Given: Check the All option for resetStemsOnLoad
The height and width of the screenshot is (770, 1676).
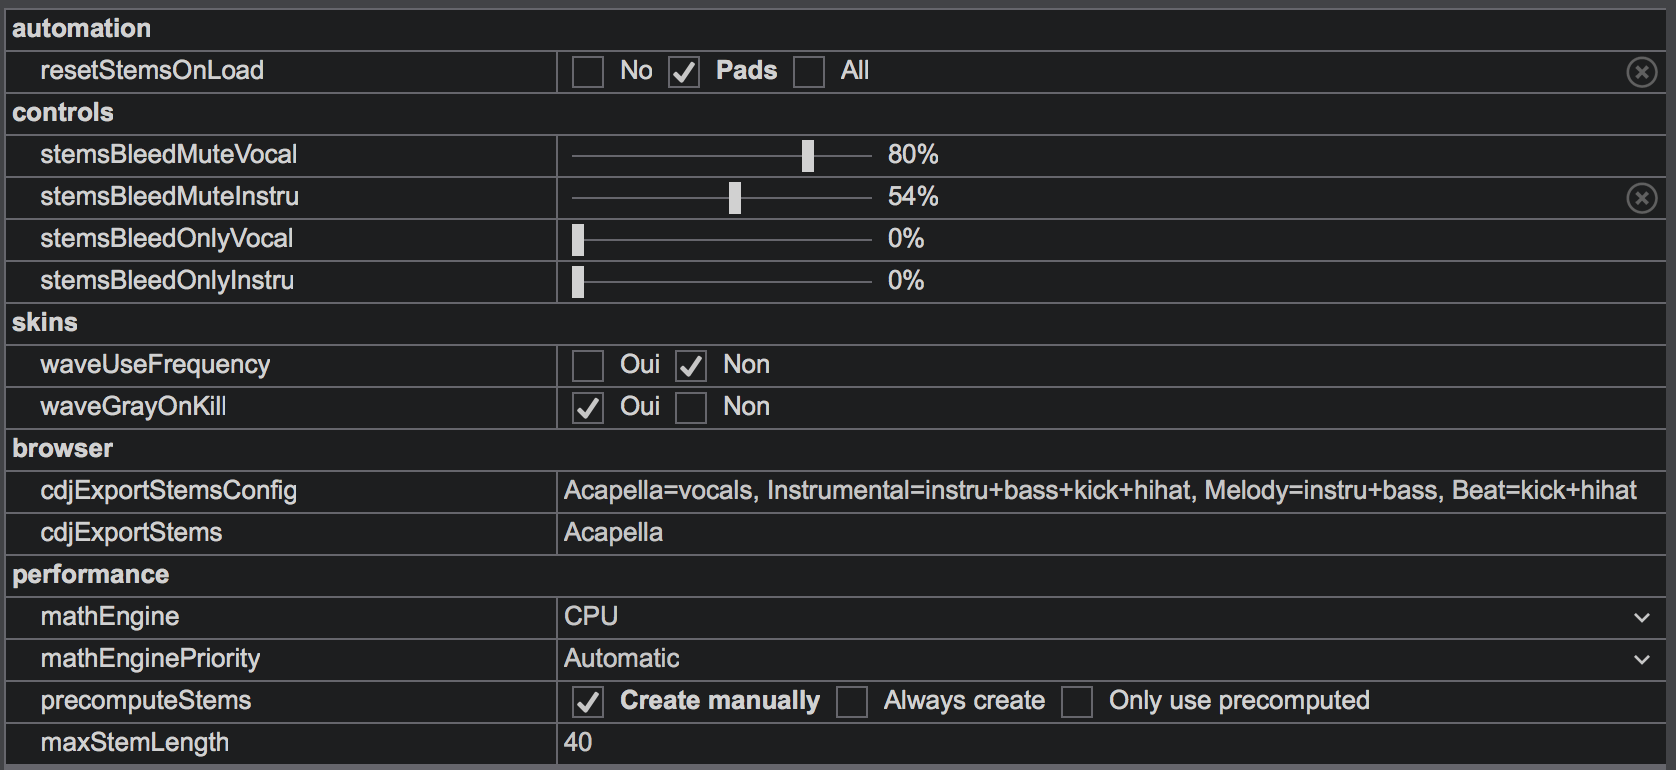Looking at the screenshot, I should coord(809,72).
